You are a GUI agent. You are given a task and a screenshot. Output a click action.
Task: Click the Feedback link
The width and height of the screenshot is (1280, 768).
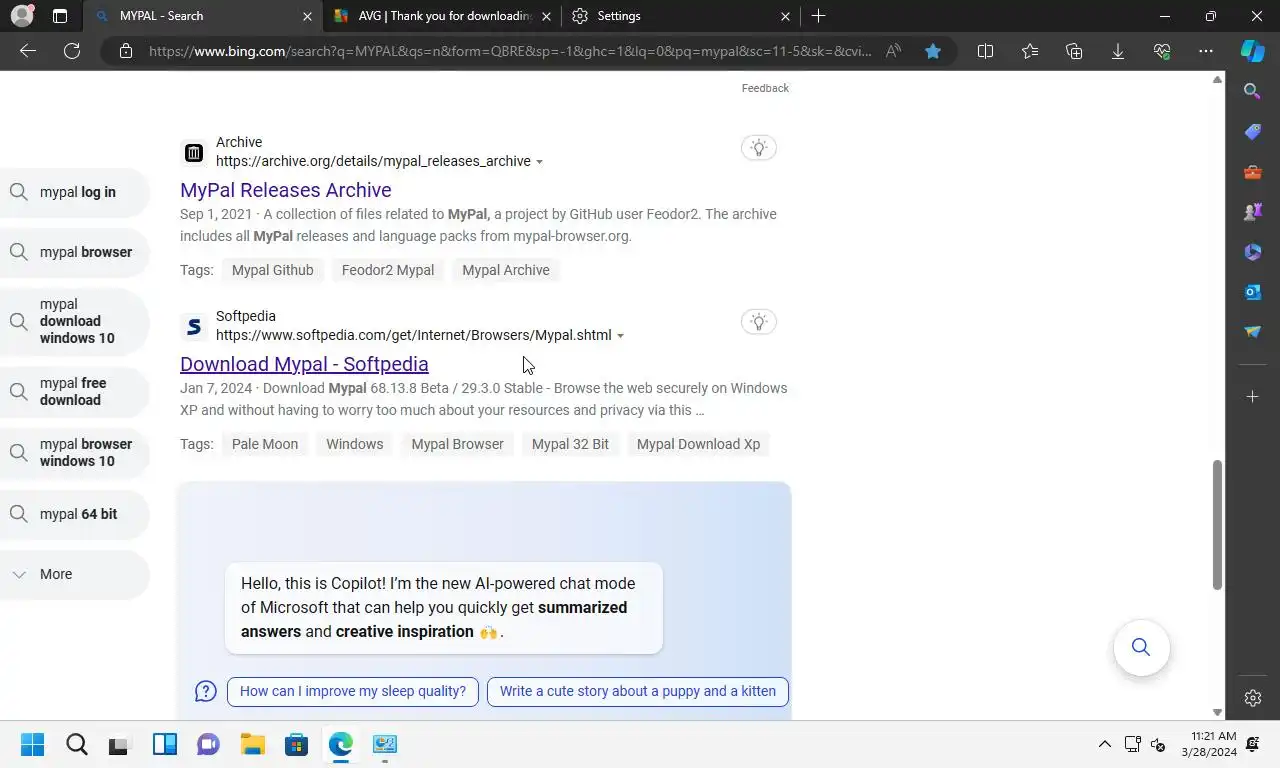click(765, 88)
